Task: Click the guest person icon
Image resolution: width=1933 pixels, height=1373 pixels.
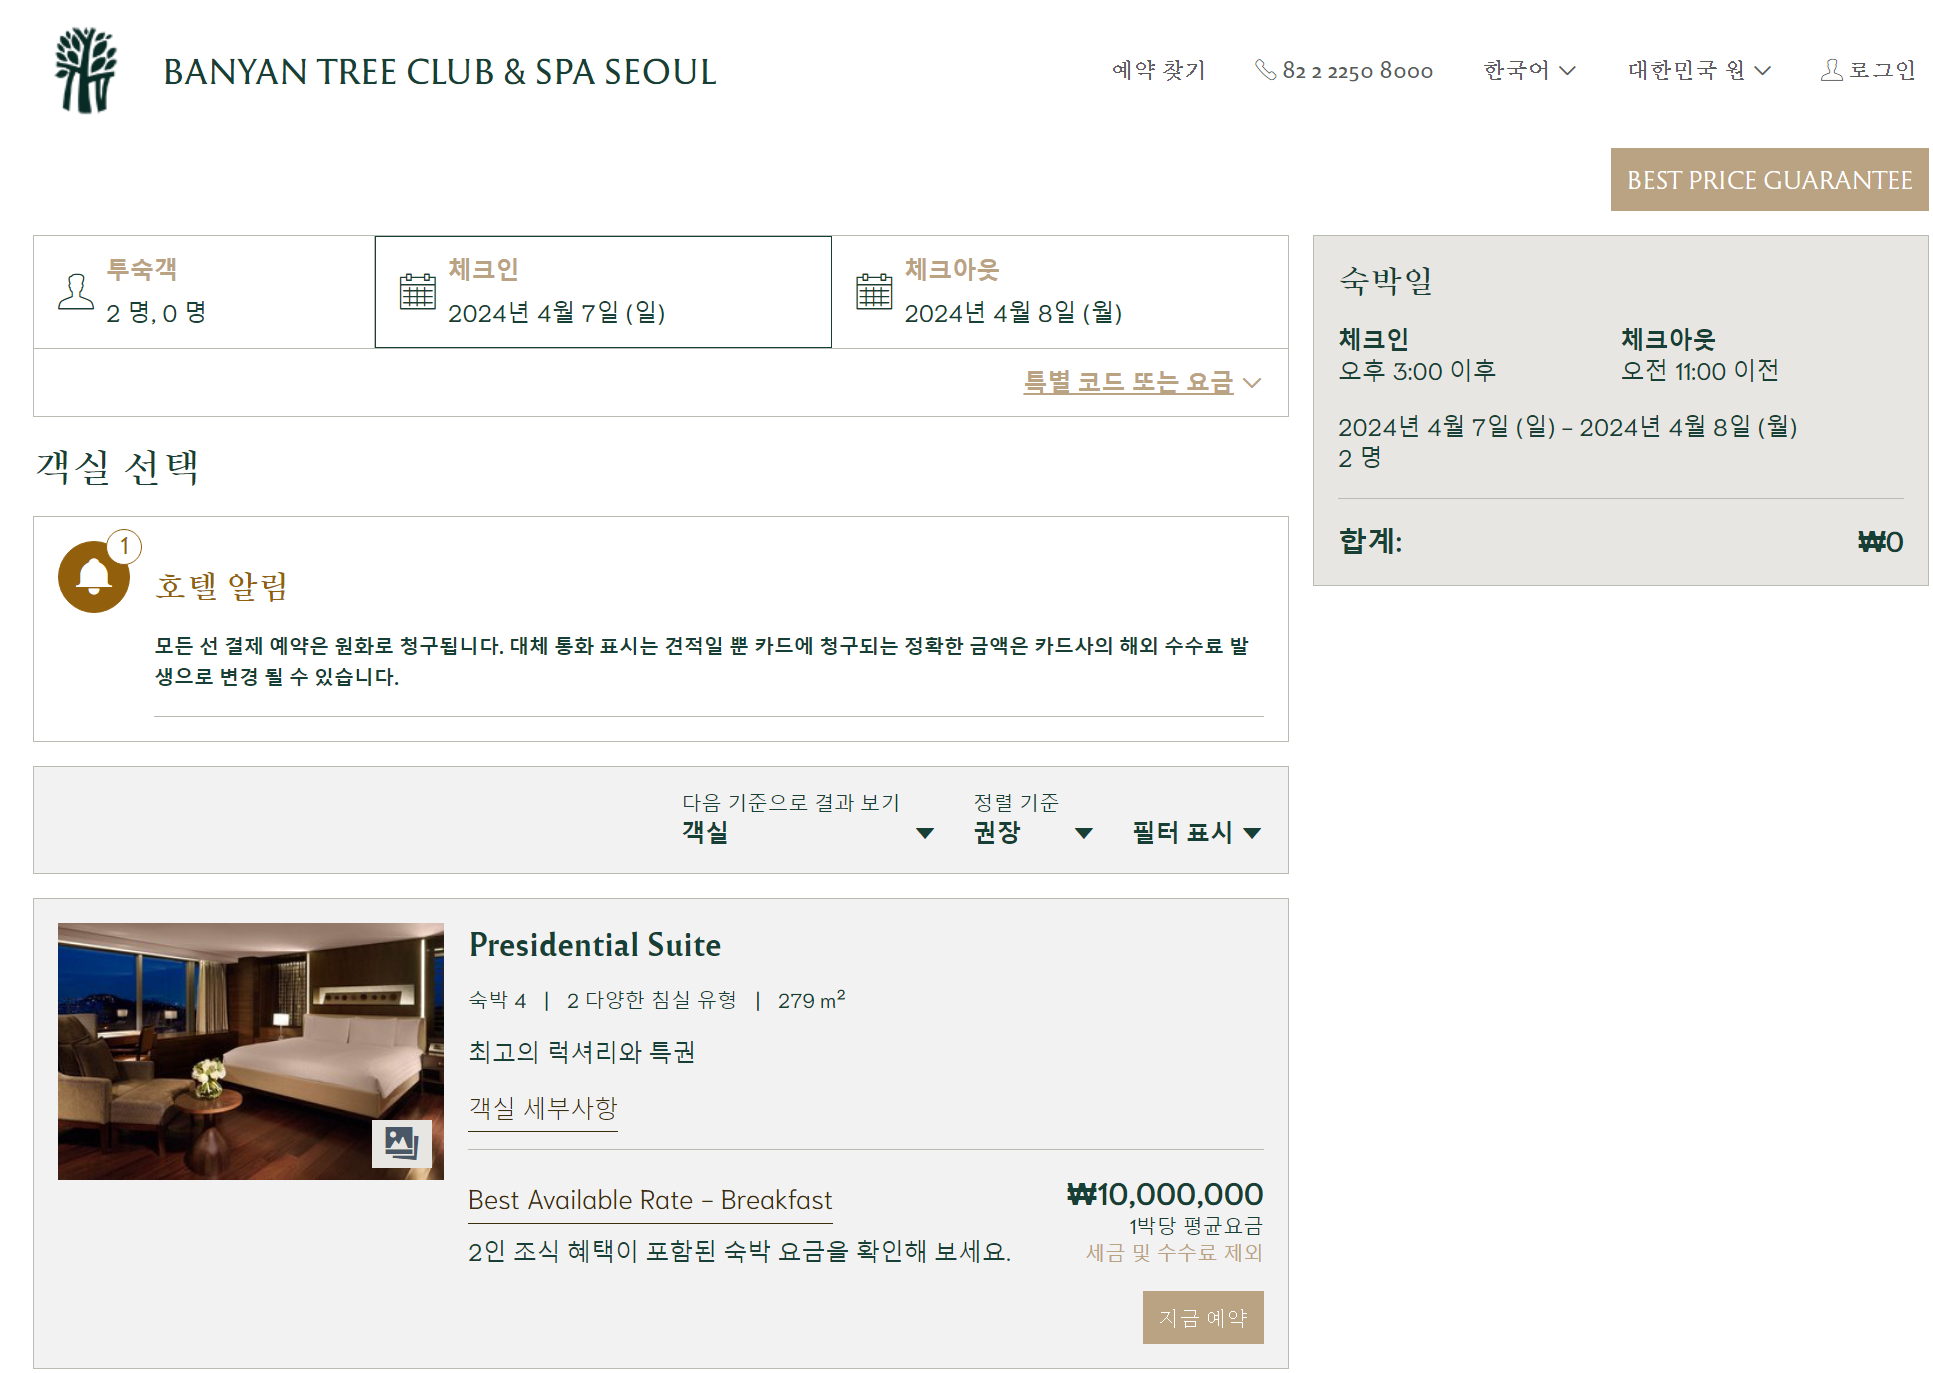Action: pyautogui.click(x=76, y=292)
